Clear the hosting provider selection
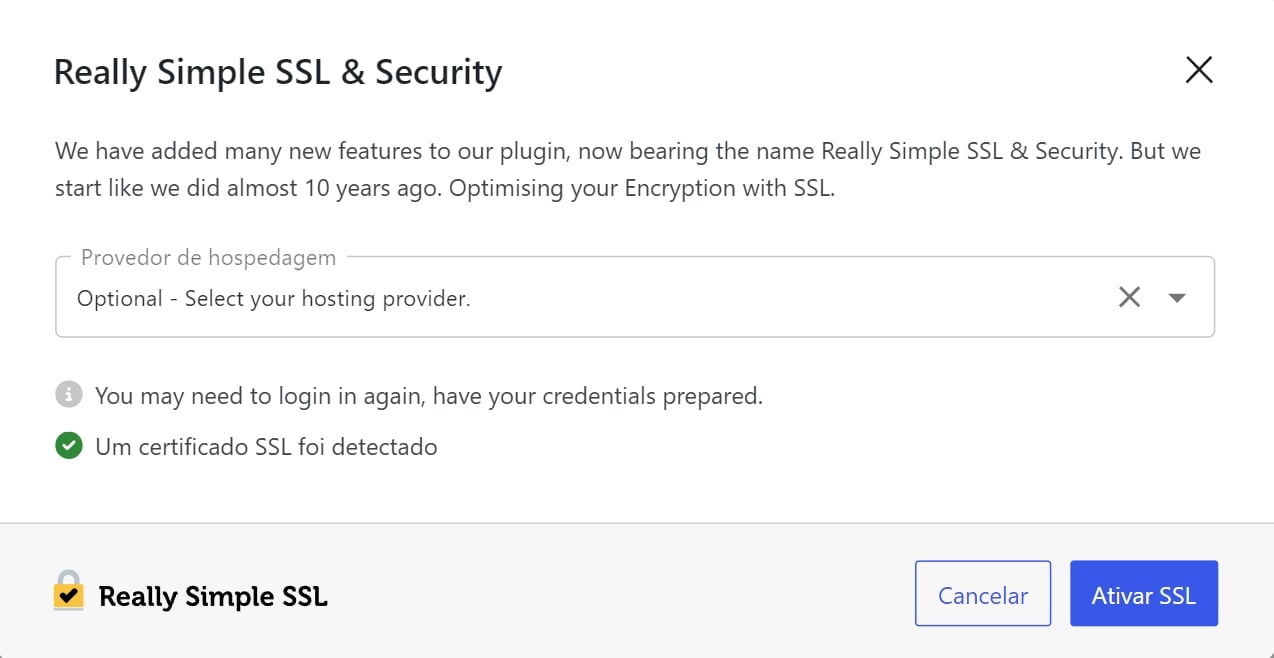The height and width of the screenshot is (658, 1274). 1129,297
